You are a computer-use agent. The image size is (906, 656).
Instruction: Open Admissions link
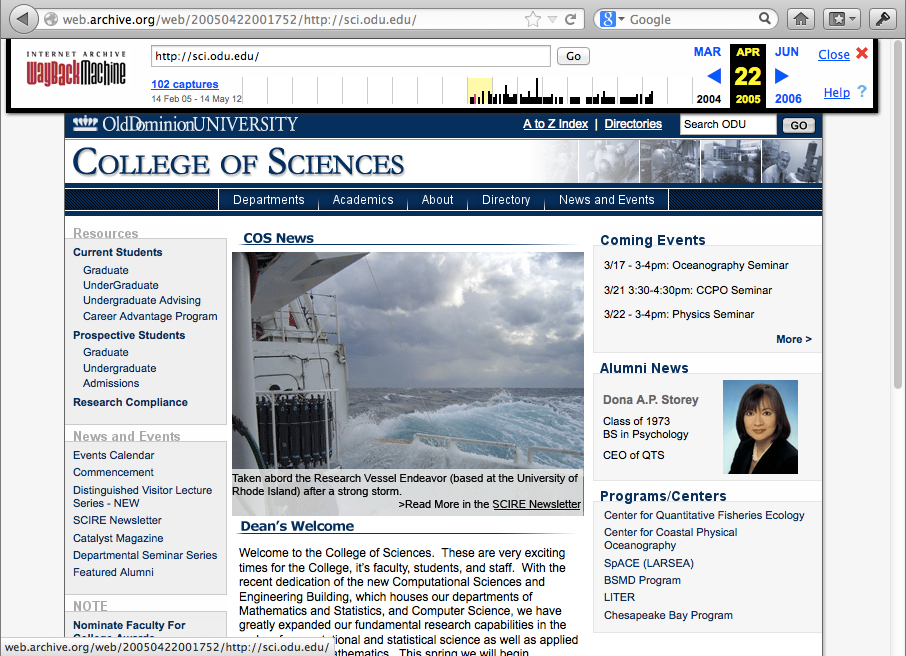tap(111, 384)
